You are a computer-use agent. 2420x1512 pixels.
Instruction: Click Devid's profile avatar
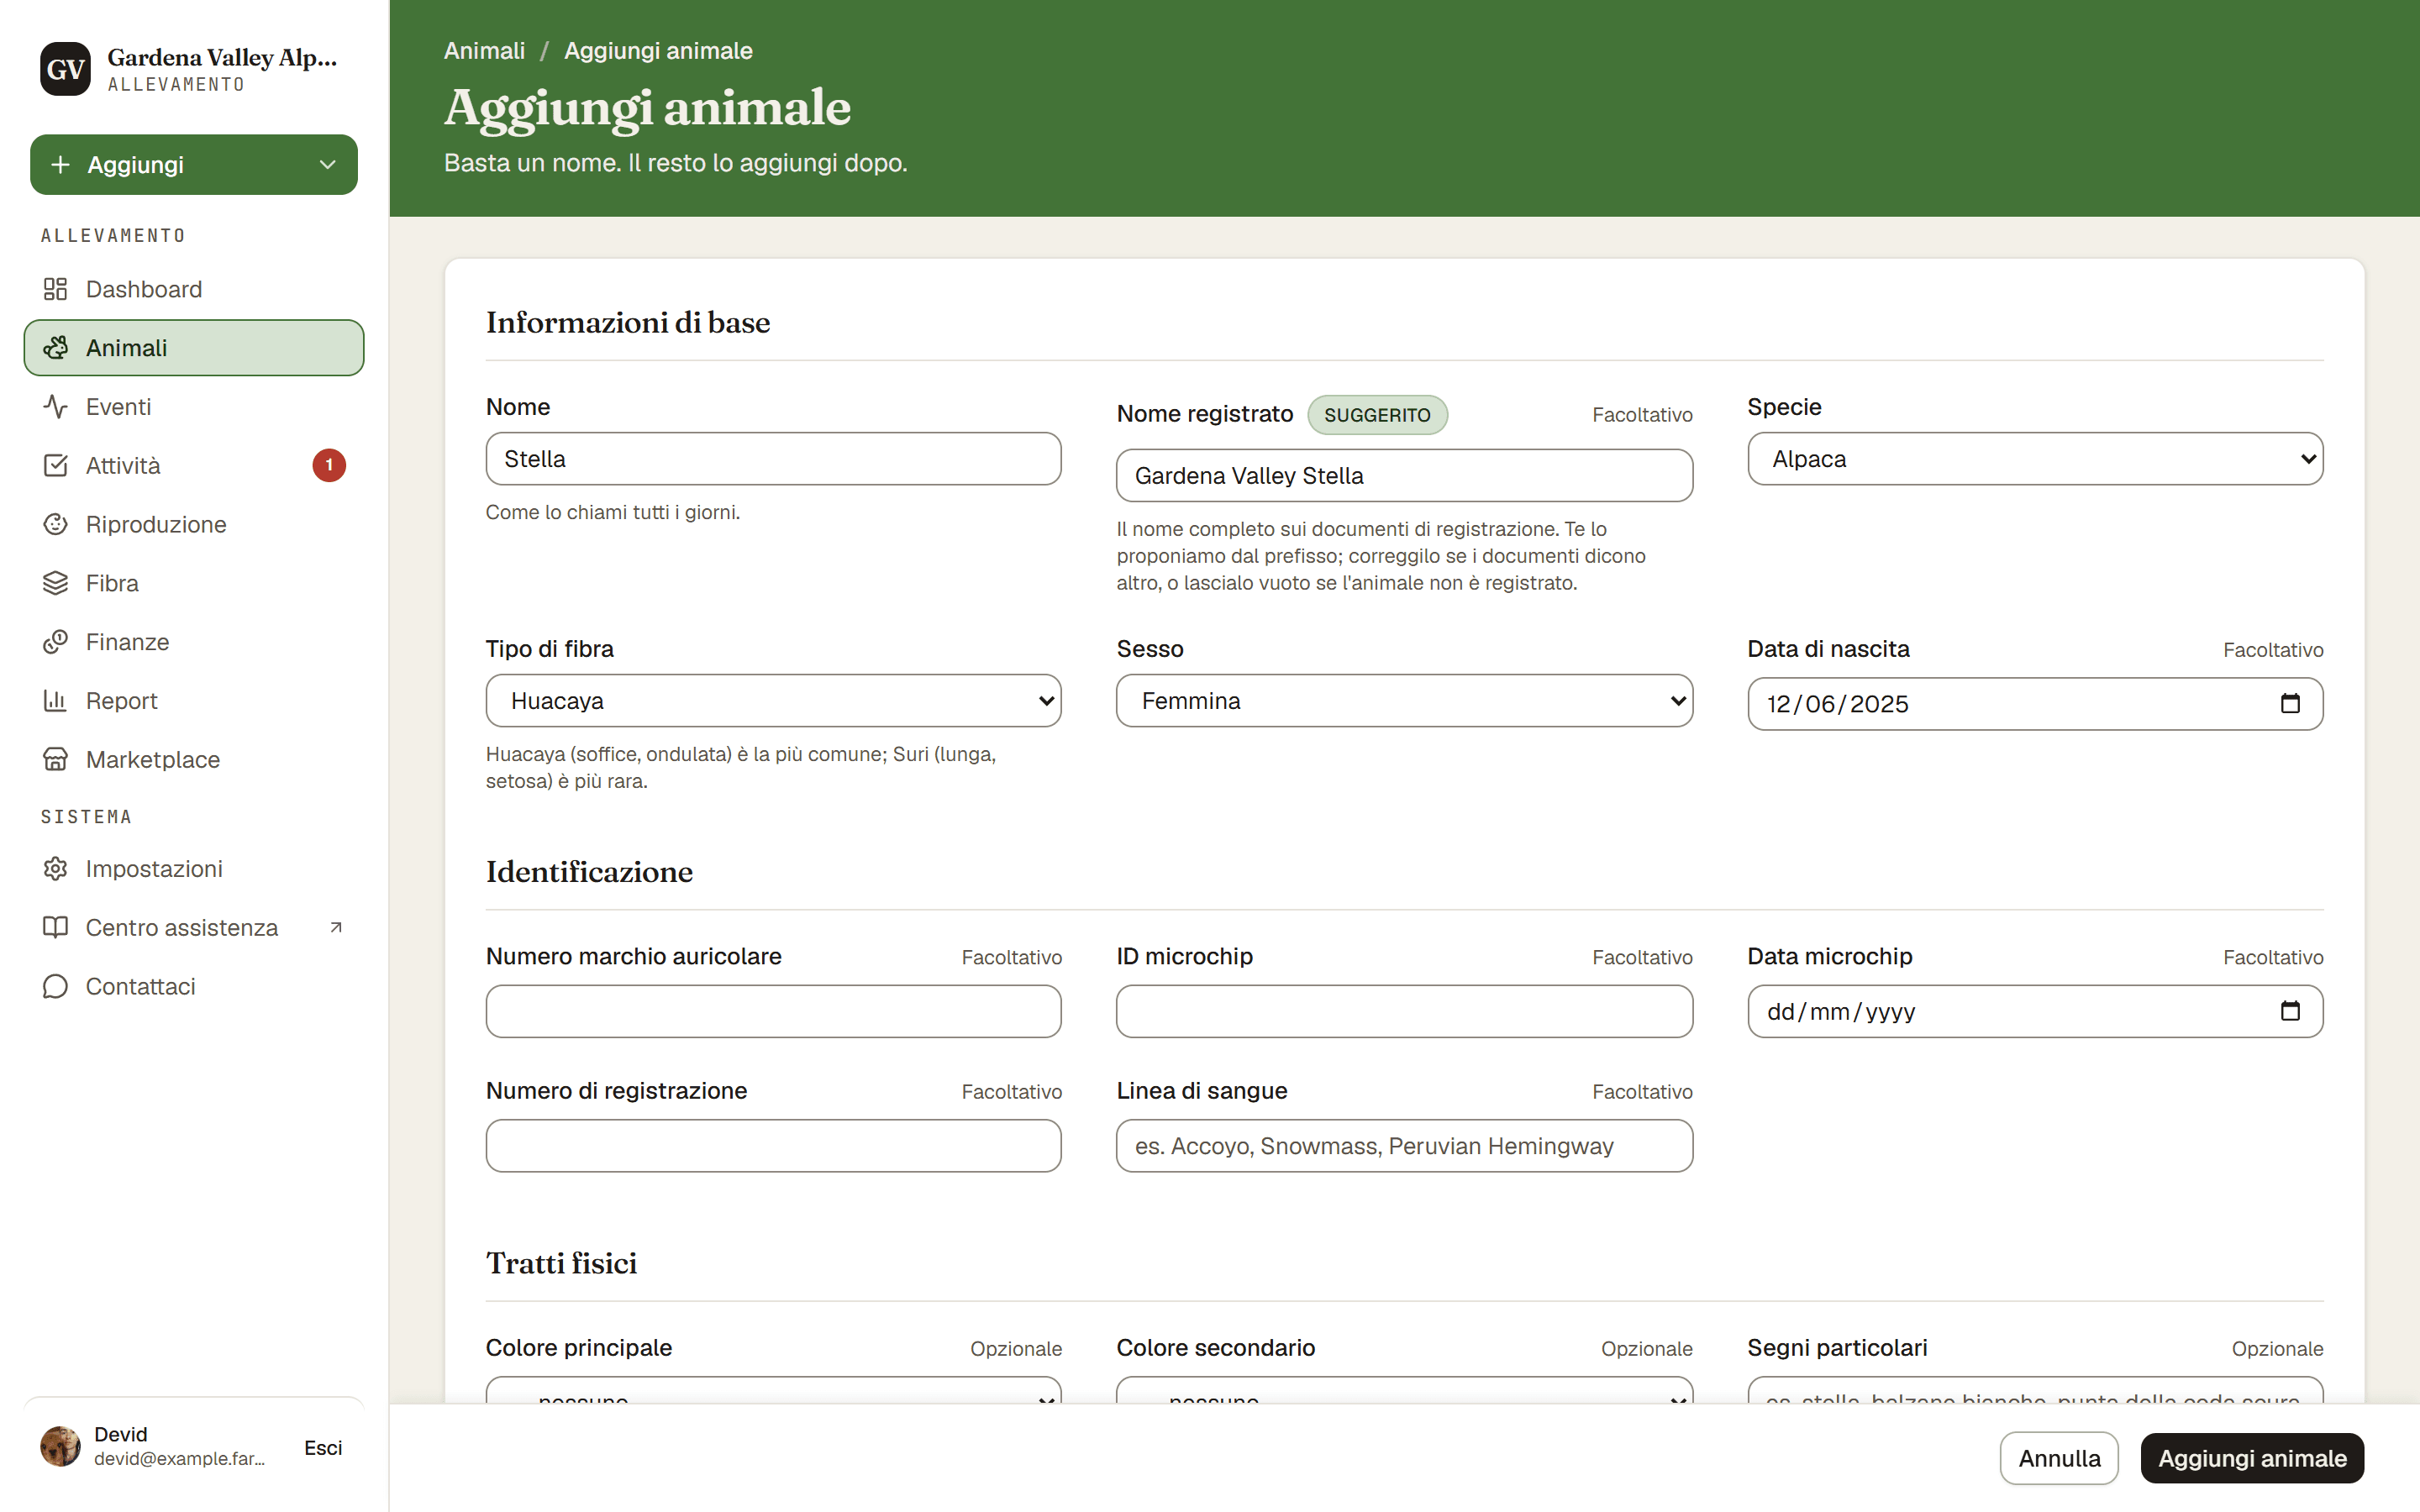click(60, 1446)
